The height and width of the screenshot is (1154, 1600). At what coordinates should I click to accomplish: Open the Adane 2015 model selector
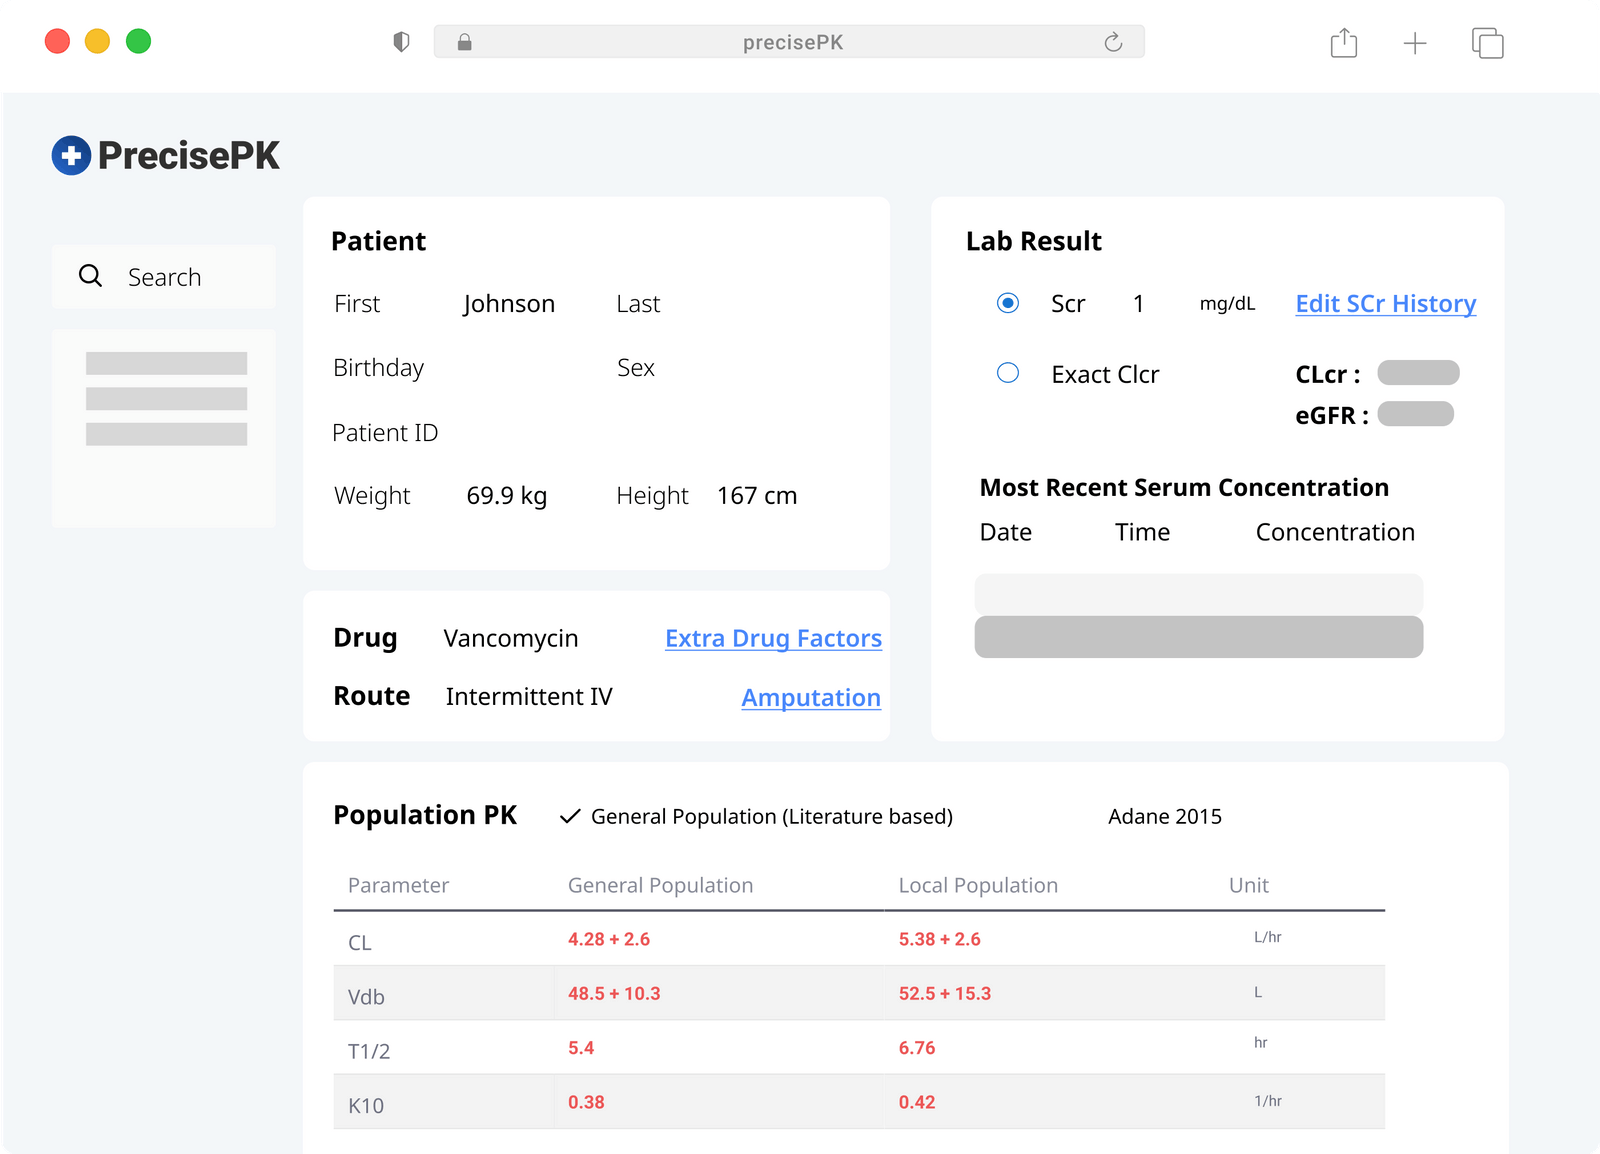pos(1164,816)
